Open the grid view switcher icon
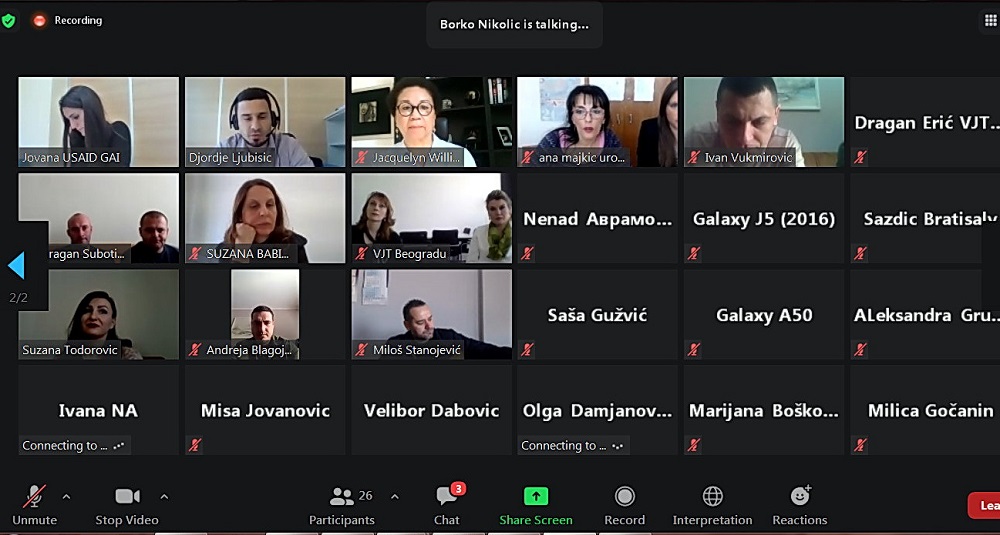 990,20
